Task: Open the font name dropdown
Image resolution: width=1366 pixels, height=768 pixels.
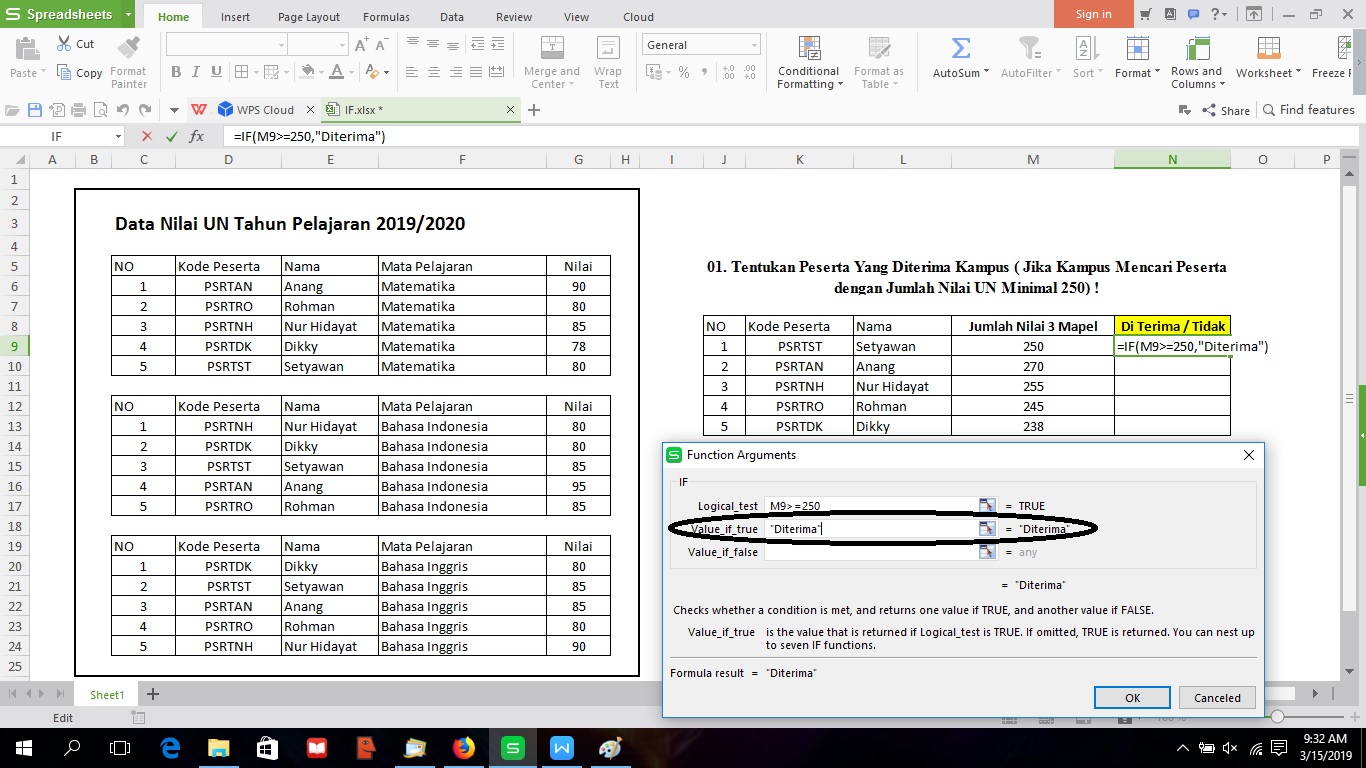Action: pos(281,45)
